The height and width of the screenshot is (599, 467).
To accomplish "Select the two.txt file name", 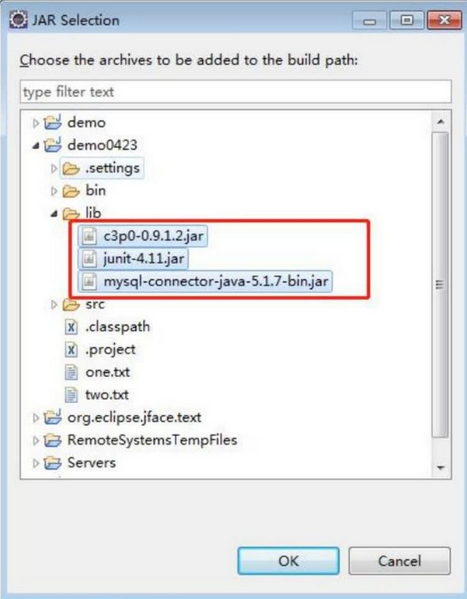I will (x=107, y=395).
